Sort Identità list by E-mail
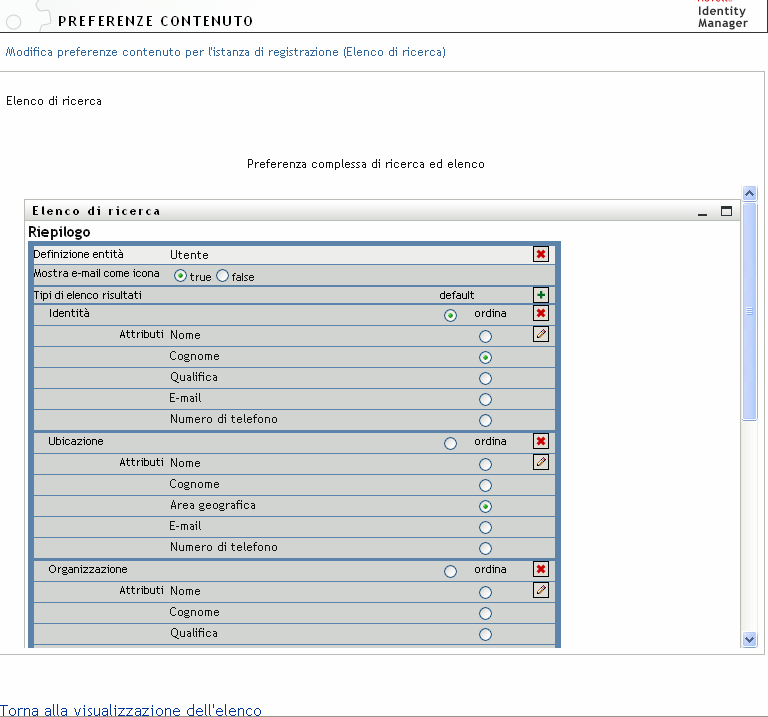The width and height of the screenshot is (768, 717). point(485,400)
